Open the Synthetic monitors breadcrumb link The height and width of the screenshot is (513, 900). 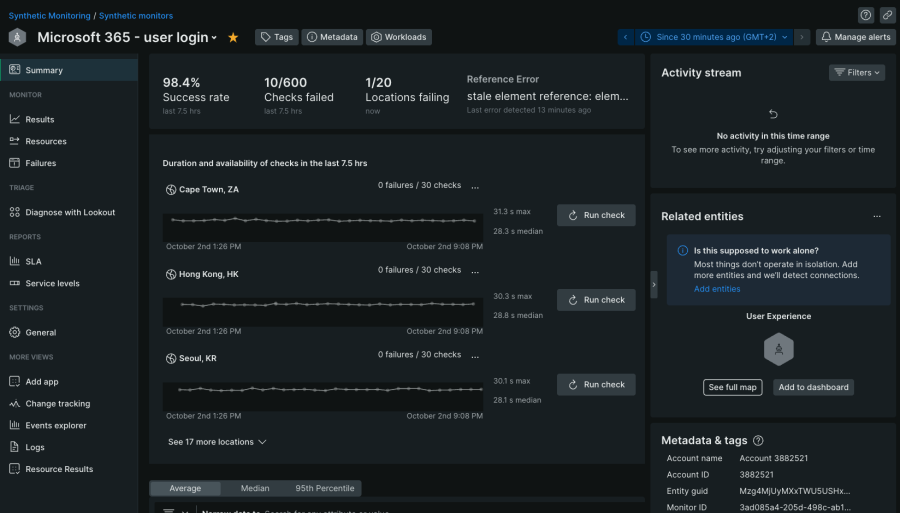point(135,15)
